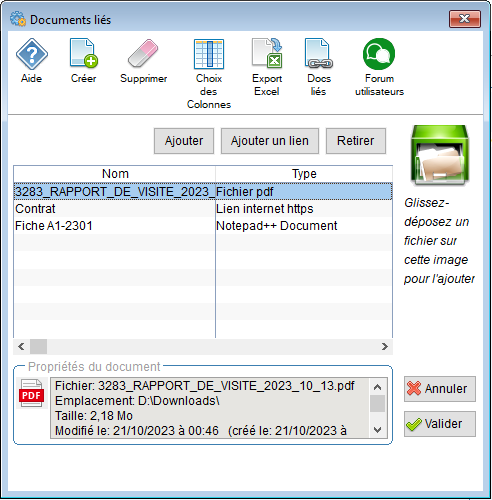Click the PDF file type icon
Screen dimensions: 492x500
(31, 393)
